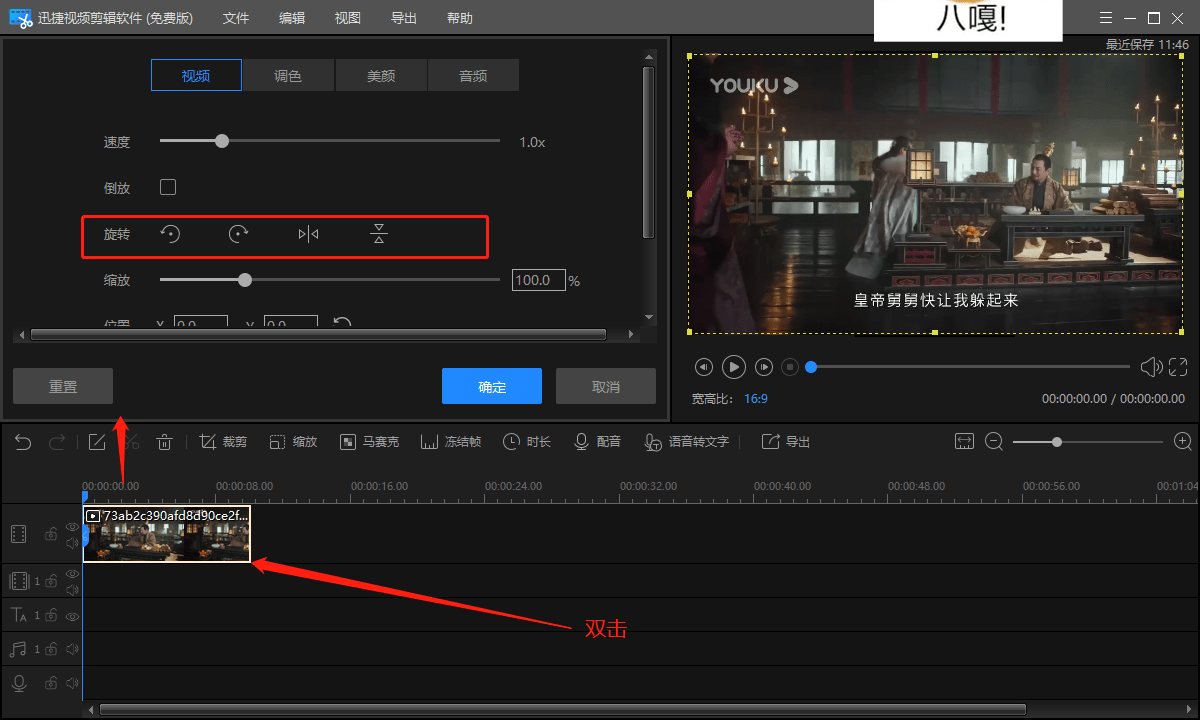Click the preview volume speaker icon
This screenshot has width=1200, height=720.
1151,367
